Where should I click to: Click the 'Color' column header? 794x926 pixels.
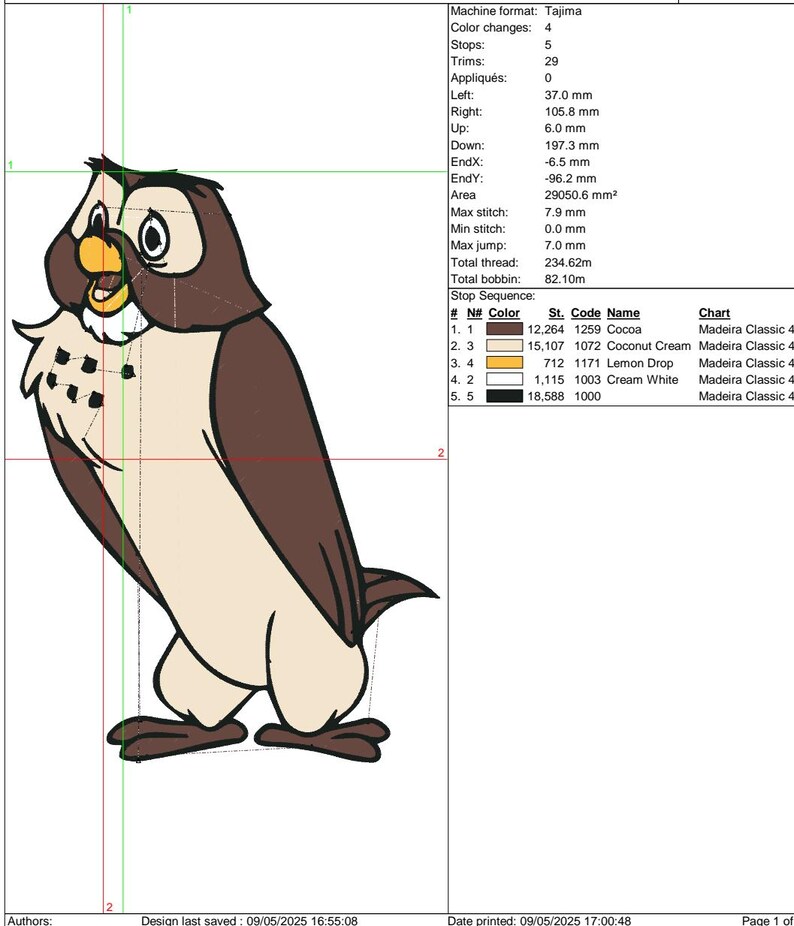pos(504,313)
